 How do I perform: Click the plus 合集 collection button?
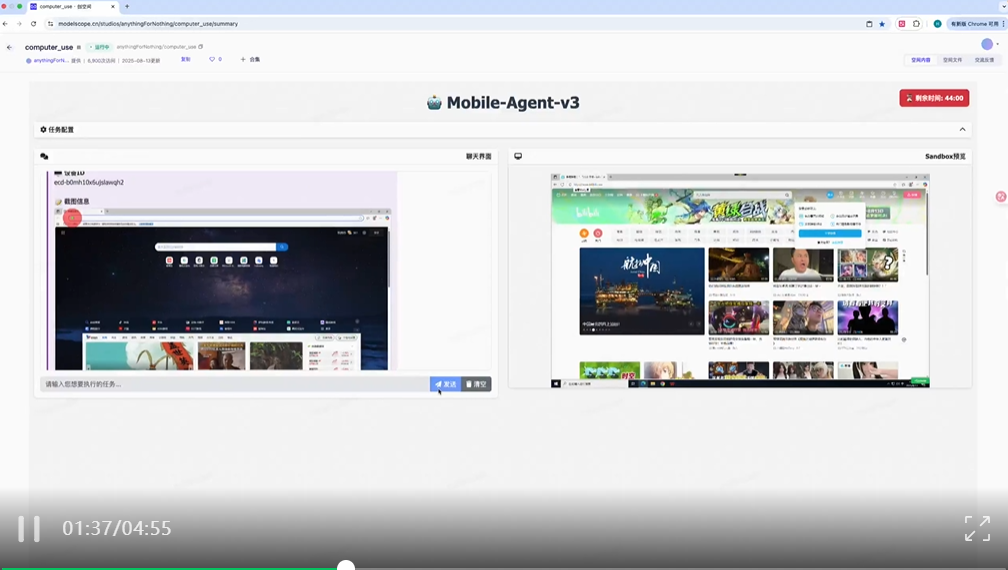pyautogui.click(x=251, y=59)
